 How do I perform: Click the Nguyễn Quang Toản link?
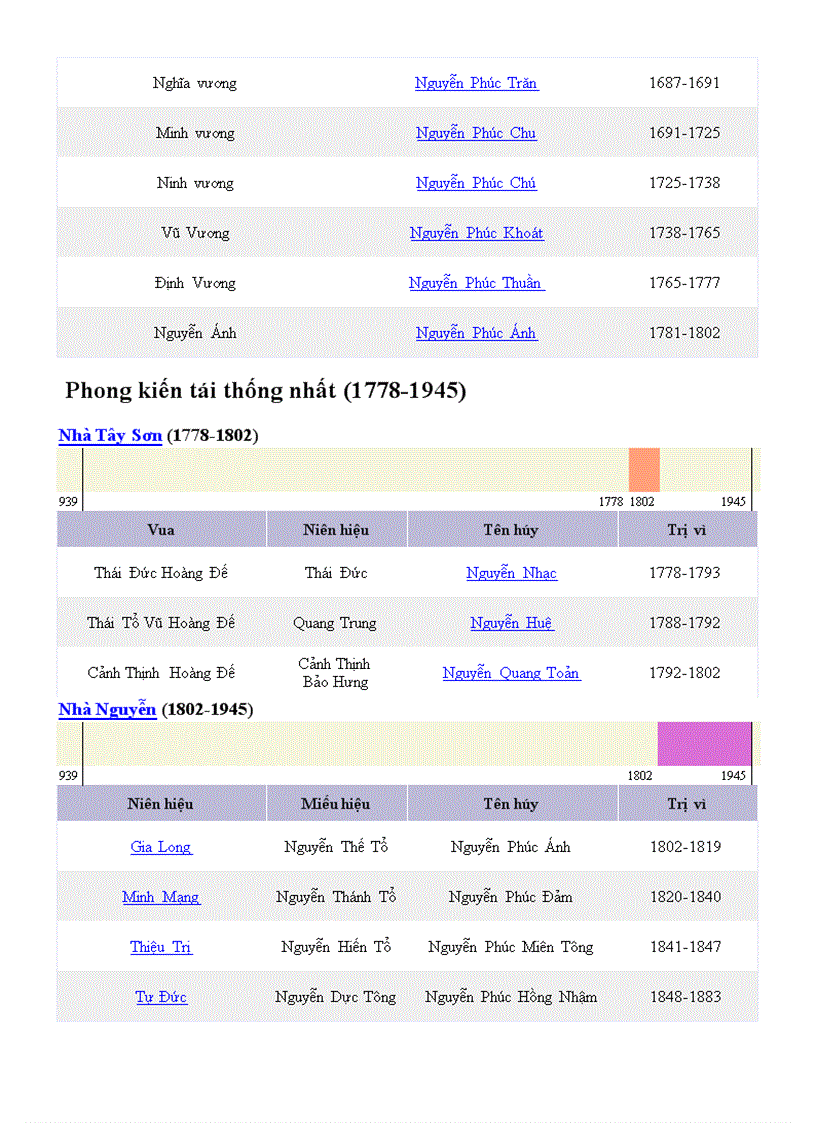511,673
